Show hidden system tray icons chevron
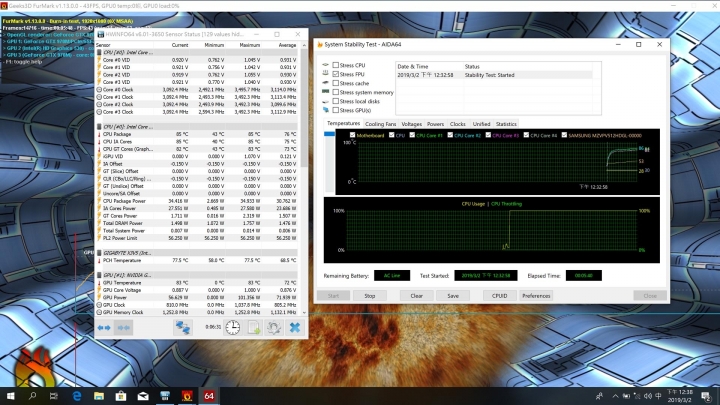 point(615,396)
